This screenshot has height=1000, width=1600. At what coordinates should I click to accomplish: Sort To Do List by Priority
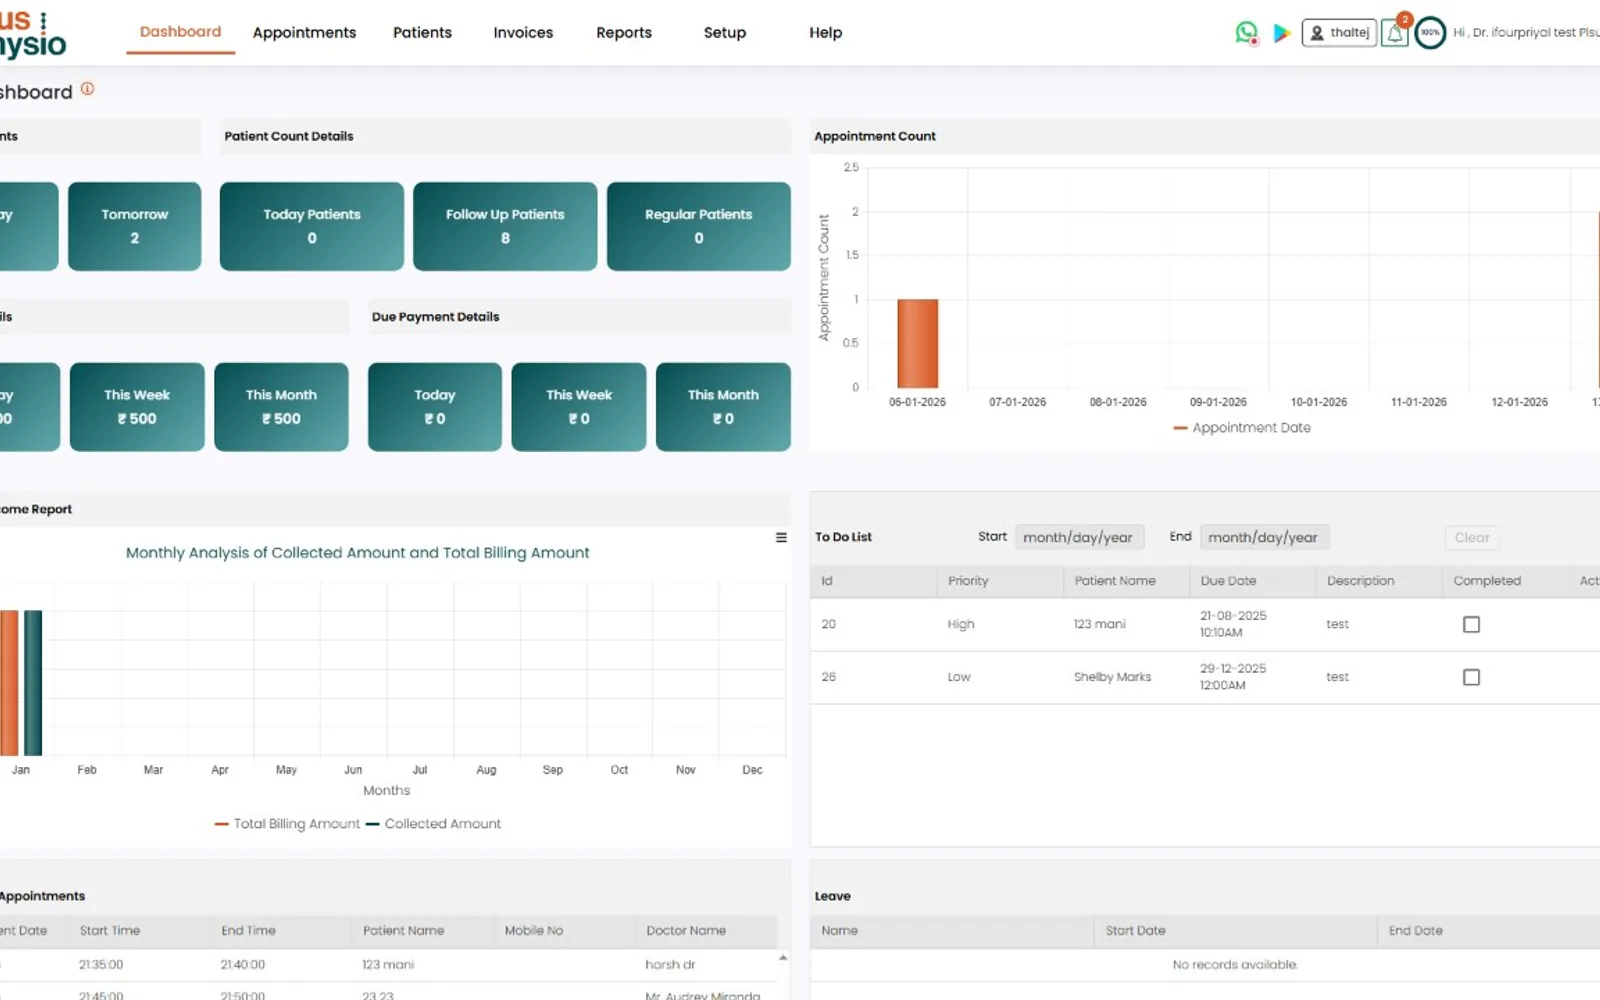point(968,581)
